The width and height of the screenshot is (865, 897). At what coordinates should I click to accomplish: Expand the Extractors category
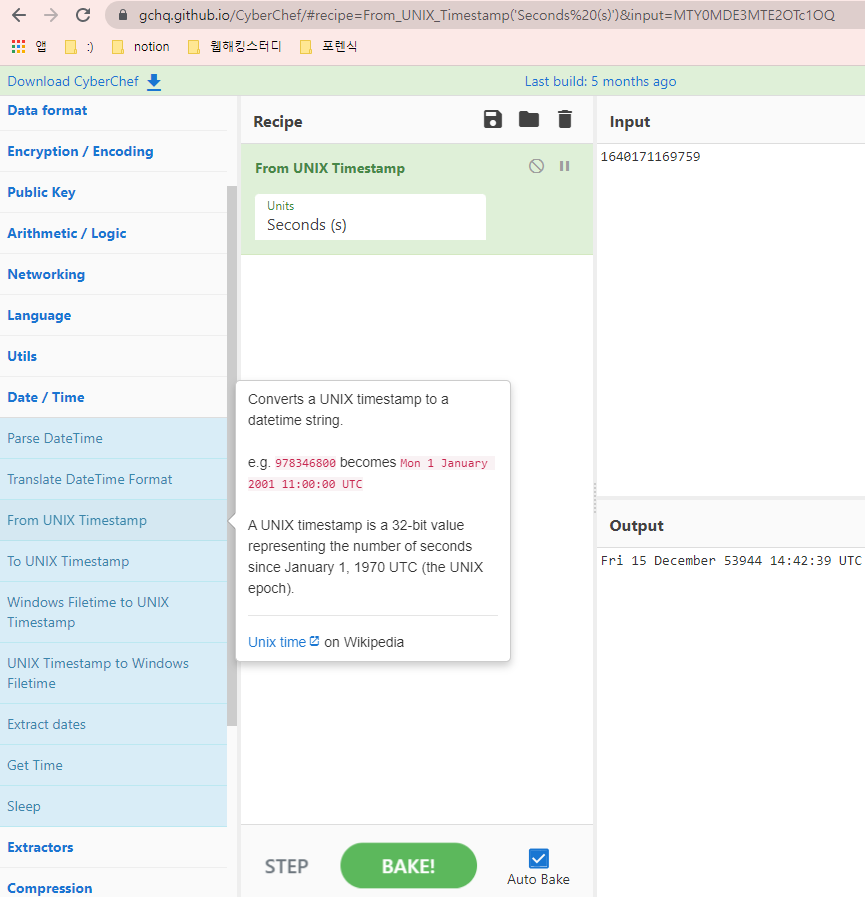pyautogui.click(x=113, y=848)
